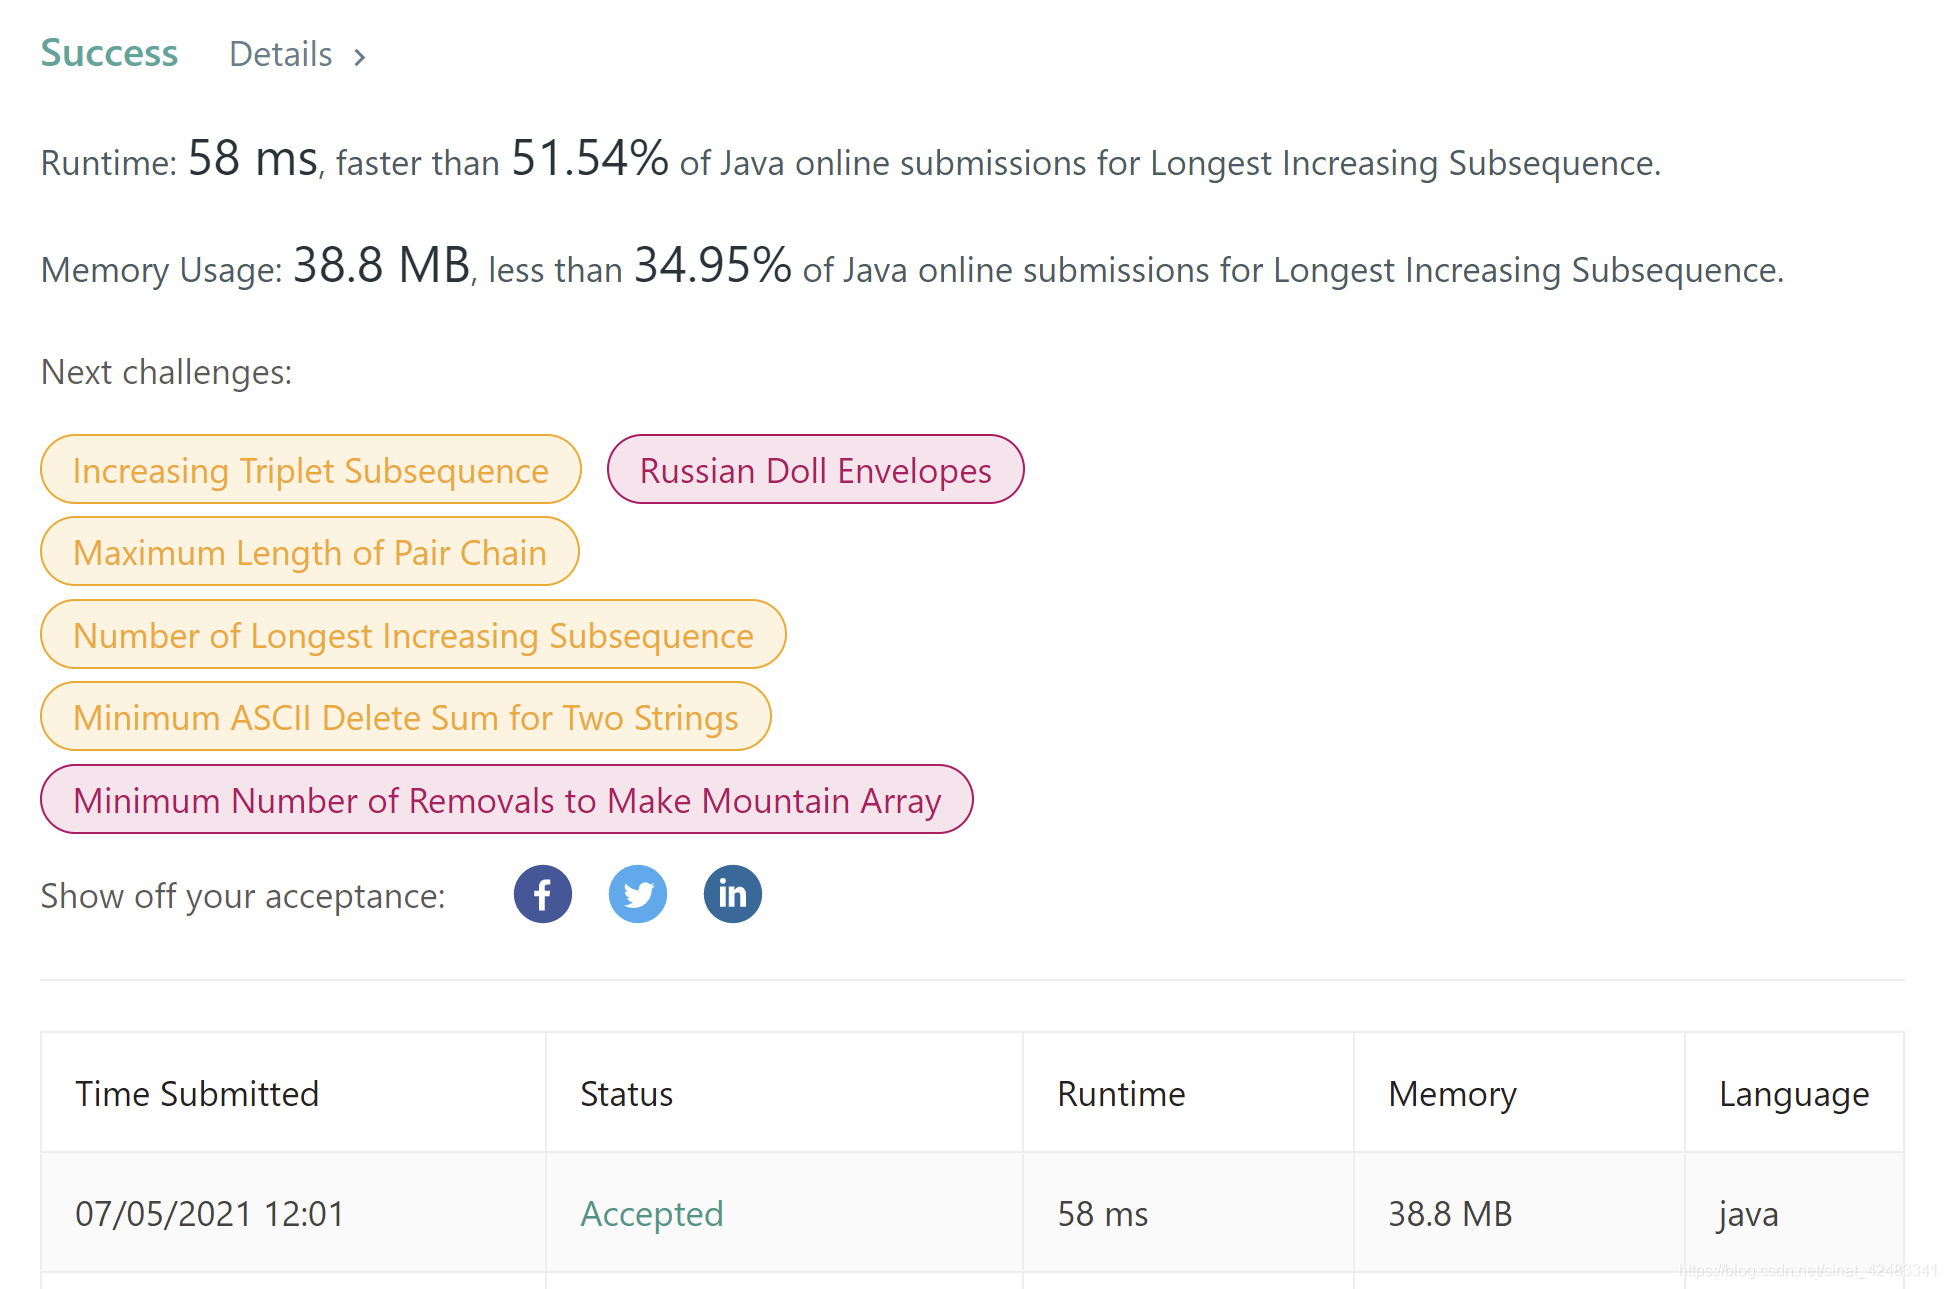Share acceptance on Facebook icon

pyautogui.click(x=543, y=894)
